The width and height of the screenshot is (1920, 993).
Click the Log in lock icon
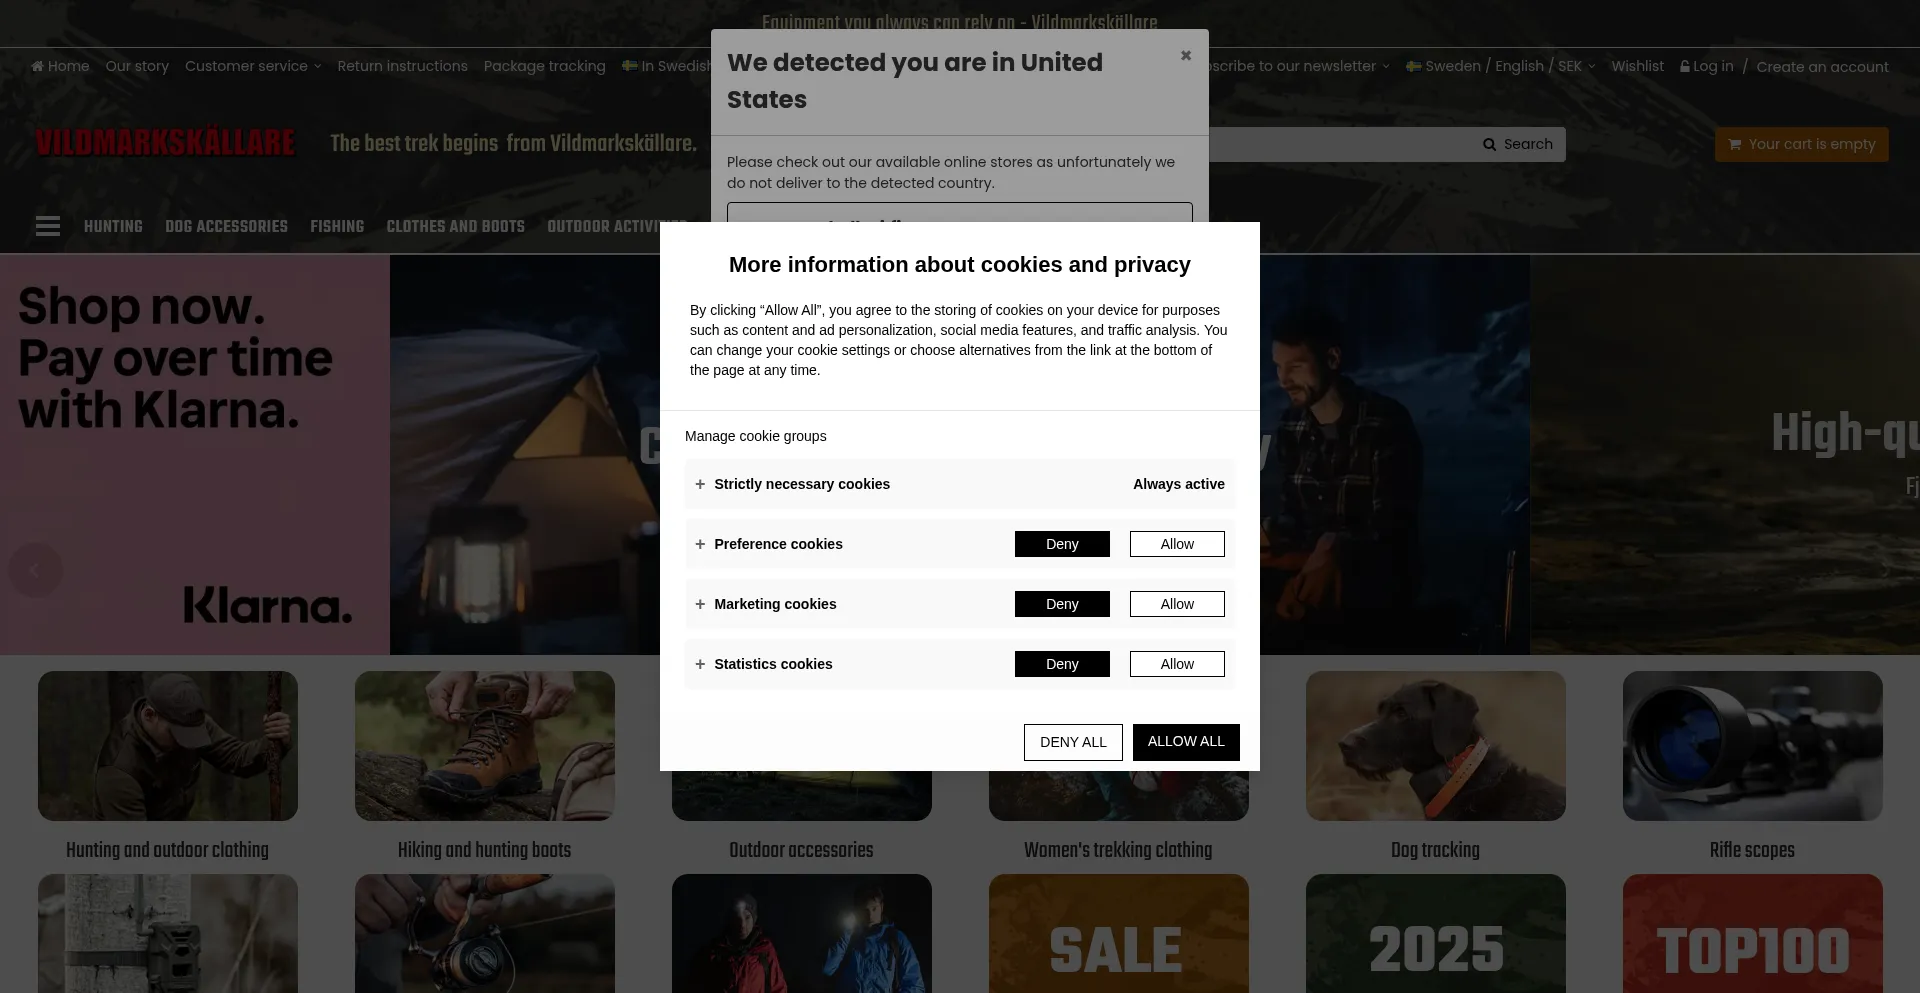pyautogui.click(x=1685, y=66)
